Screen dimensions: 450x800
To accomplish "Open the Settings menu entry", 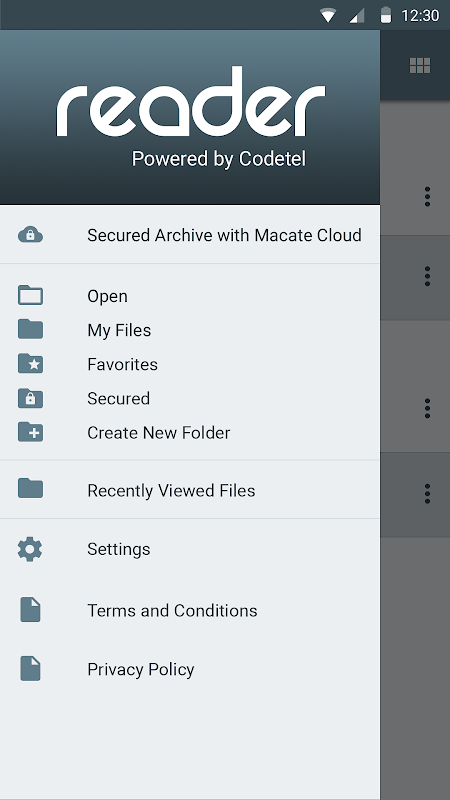I will coord(190,549).
